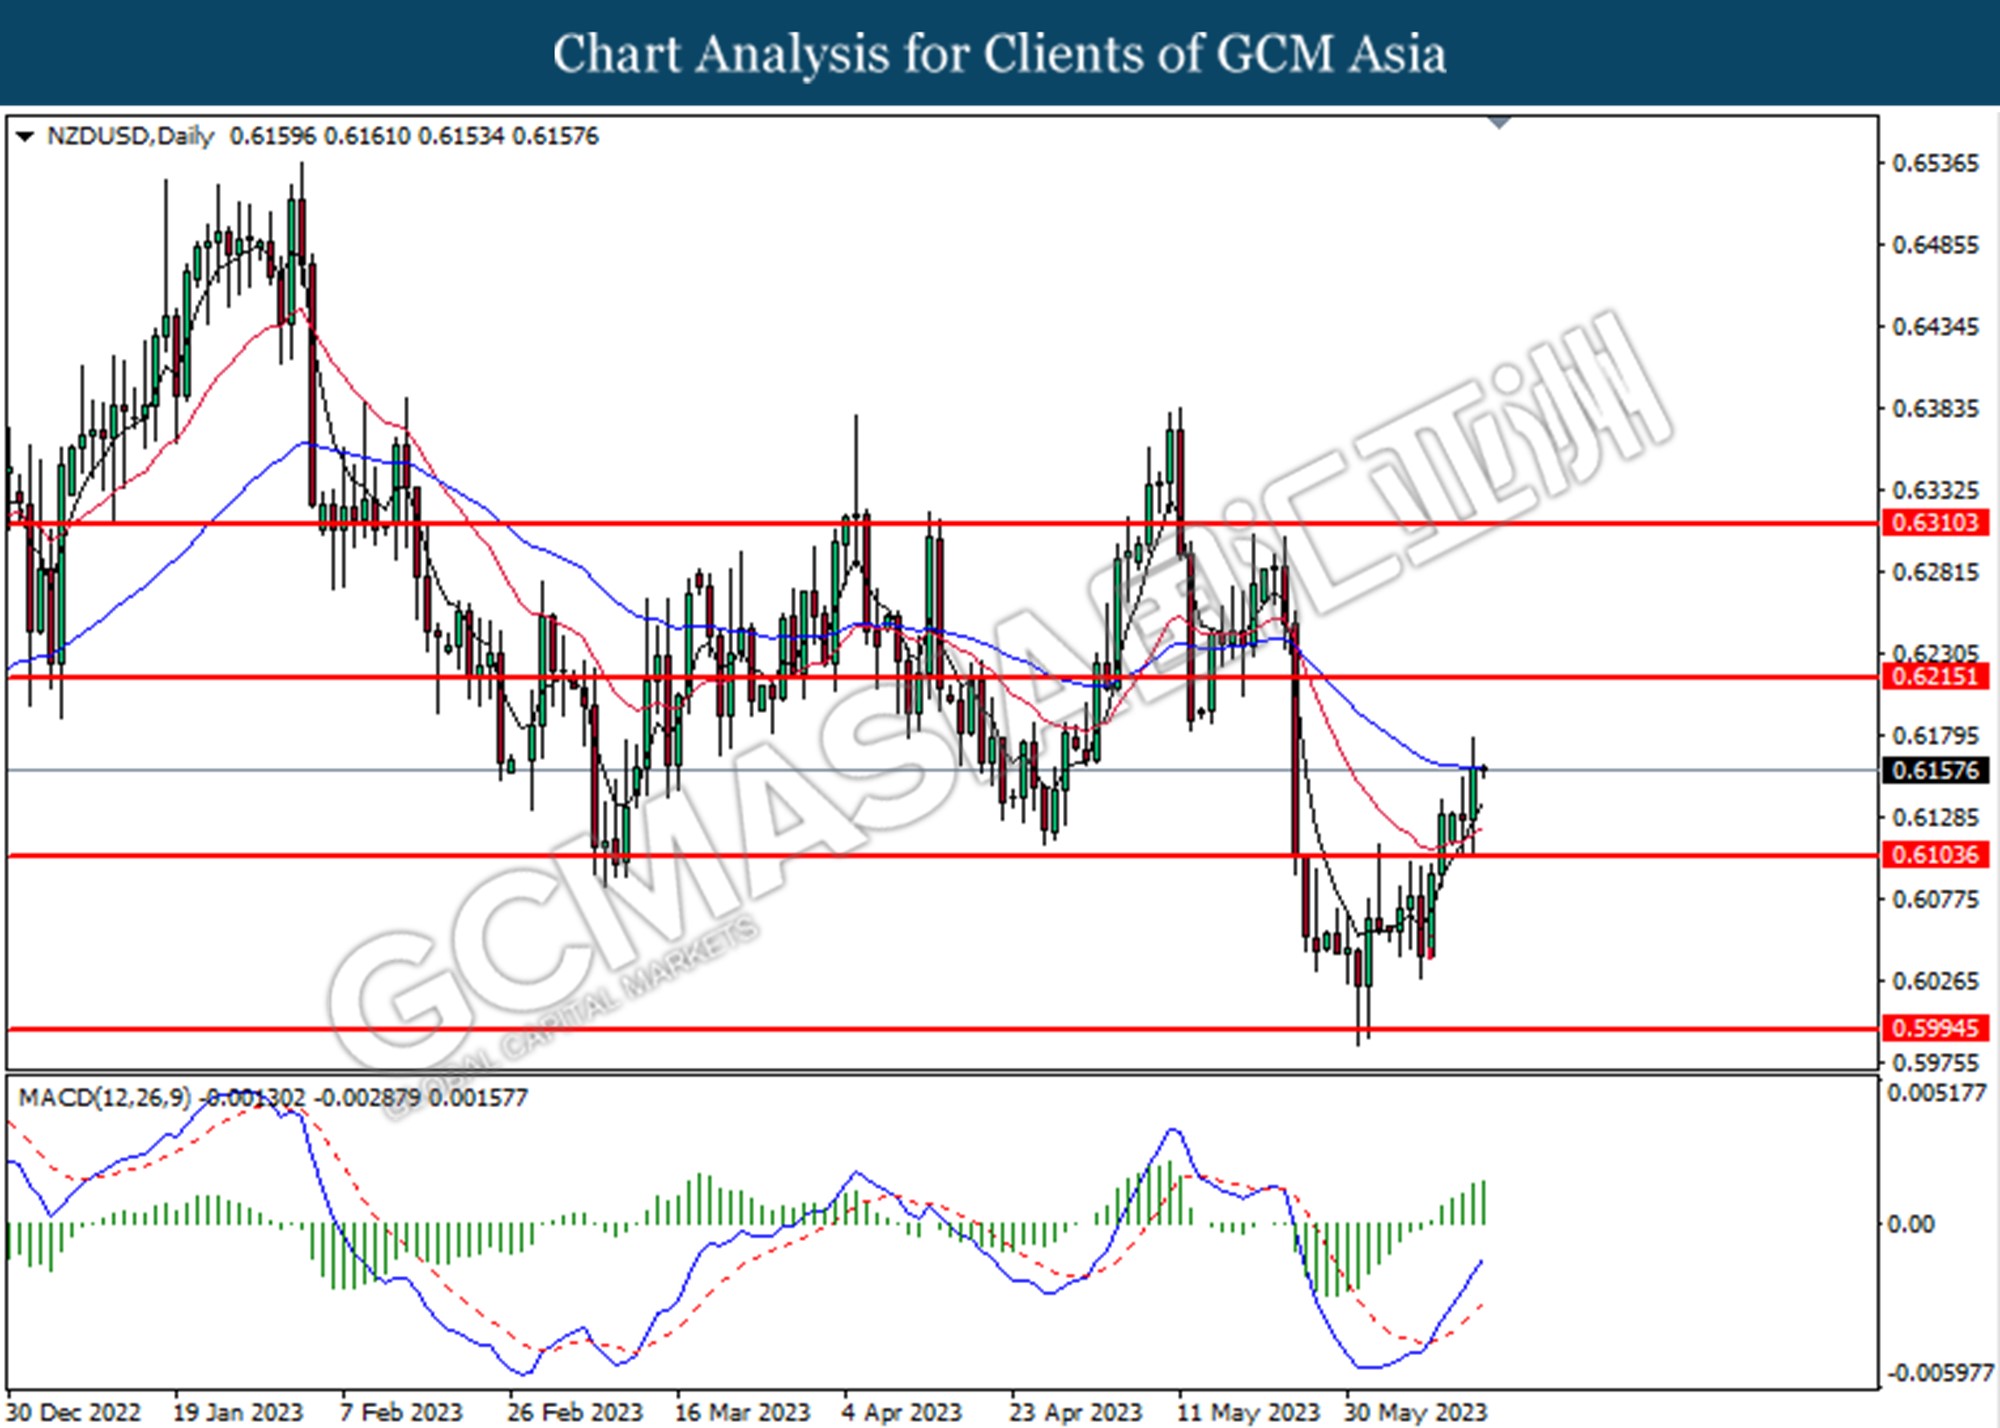
Task: Click the 23 Apr 2023 date label
Action: 1075,1412
